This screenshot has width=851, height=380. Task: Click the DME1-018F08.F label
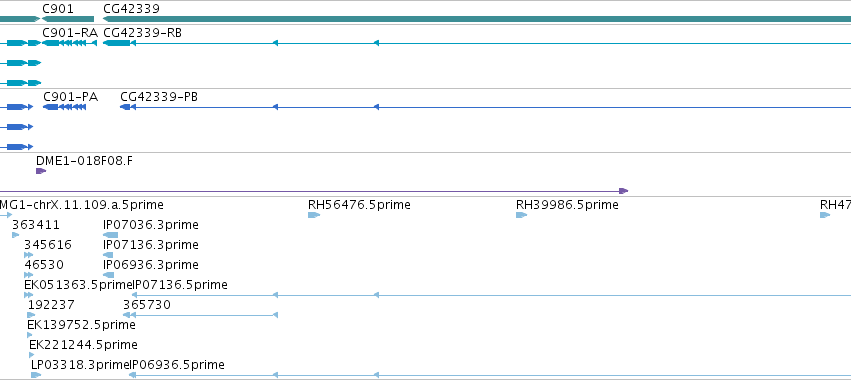tap(84, 161)
